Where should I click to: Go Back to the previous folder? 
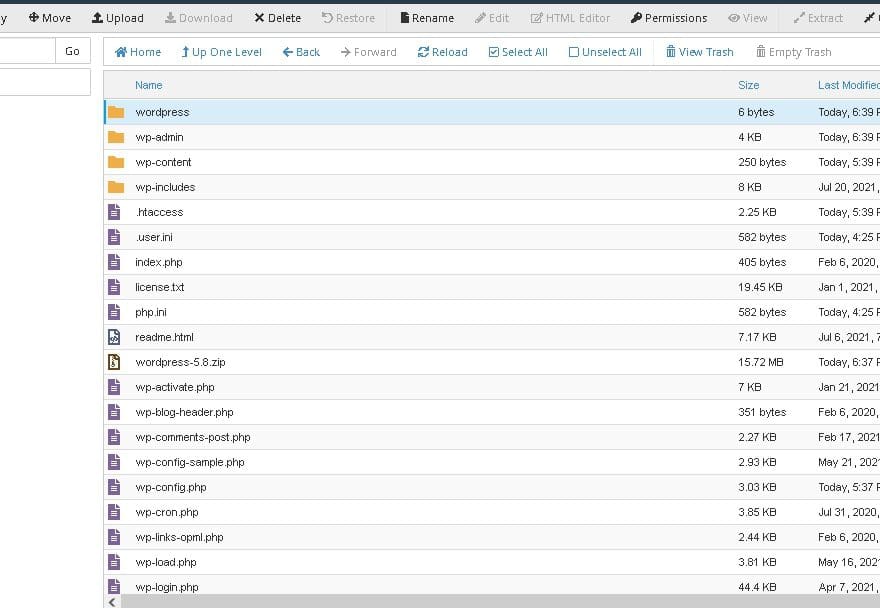coord(301,52)
